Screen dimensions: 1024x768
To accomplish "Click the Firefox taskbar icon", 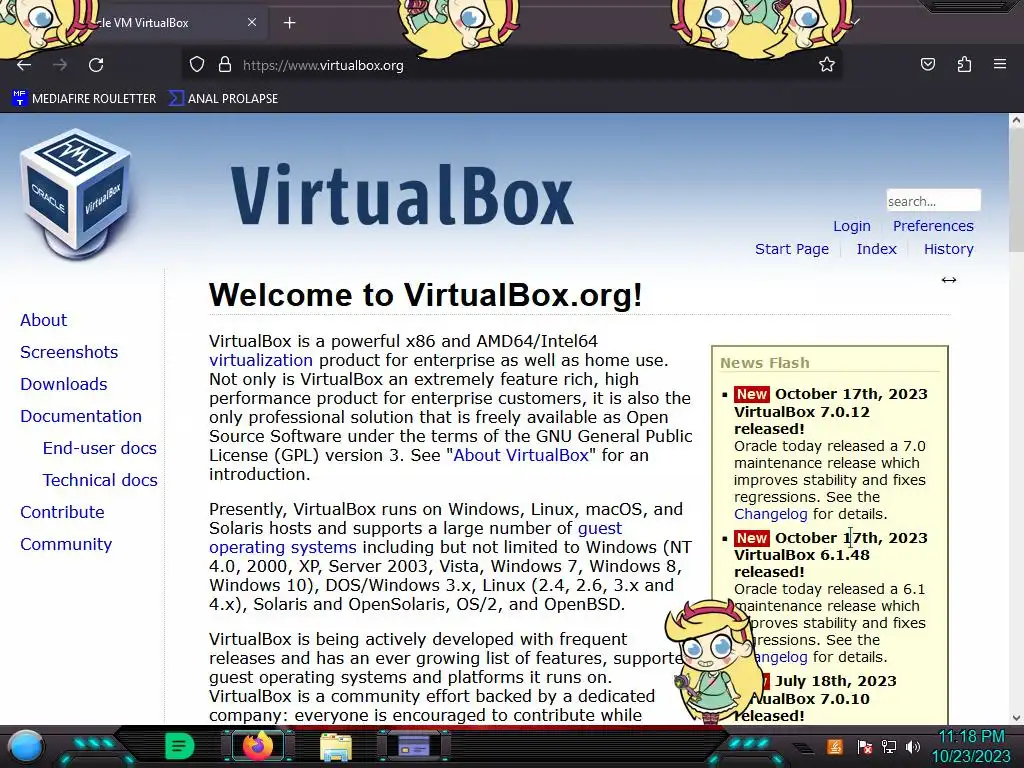I will coord(258,746).
